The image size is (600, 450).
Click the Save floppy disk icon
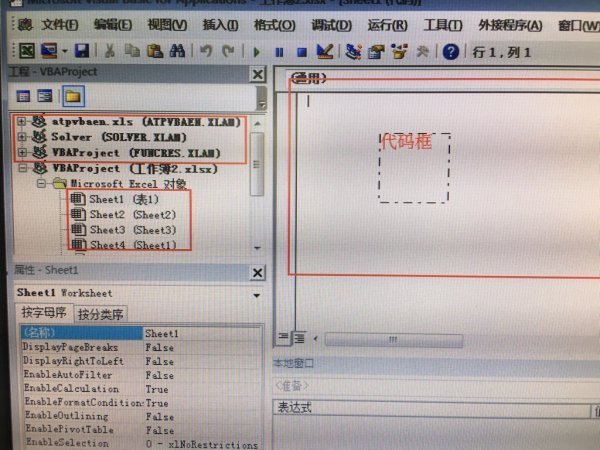82,51
